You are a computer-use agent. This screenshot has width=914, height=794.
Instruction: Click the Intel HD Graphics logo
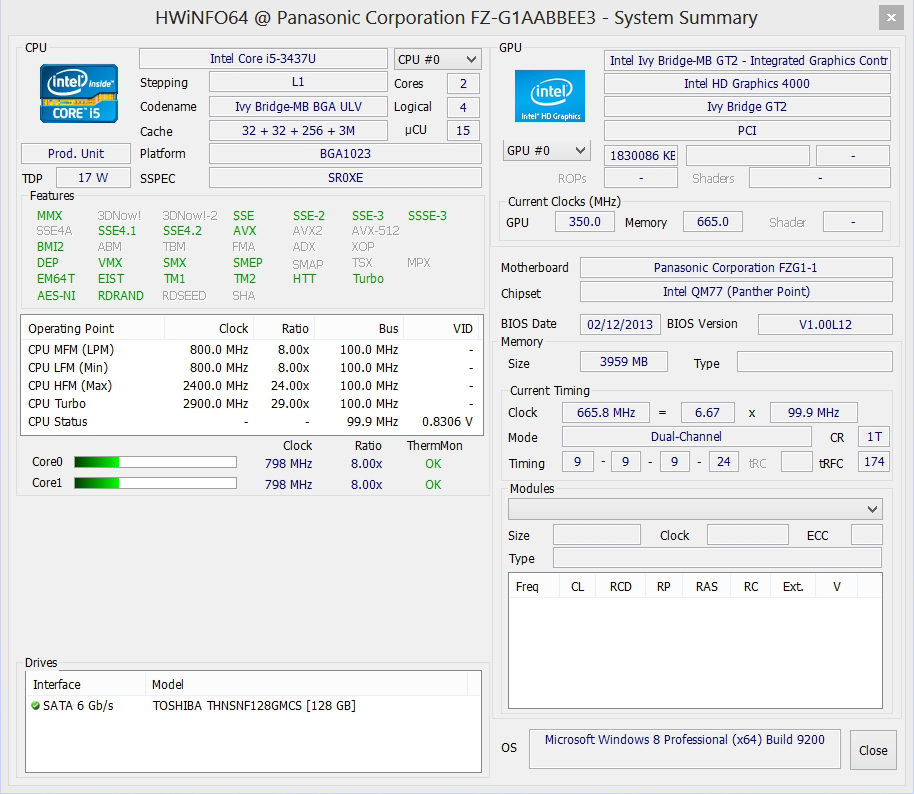[549, 96]
